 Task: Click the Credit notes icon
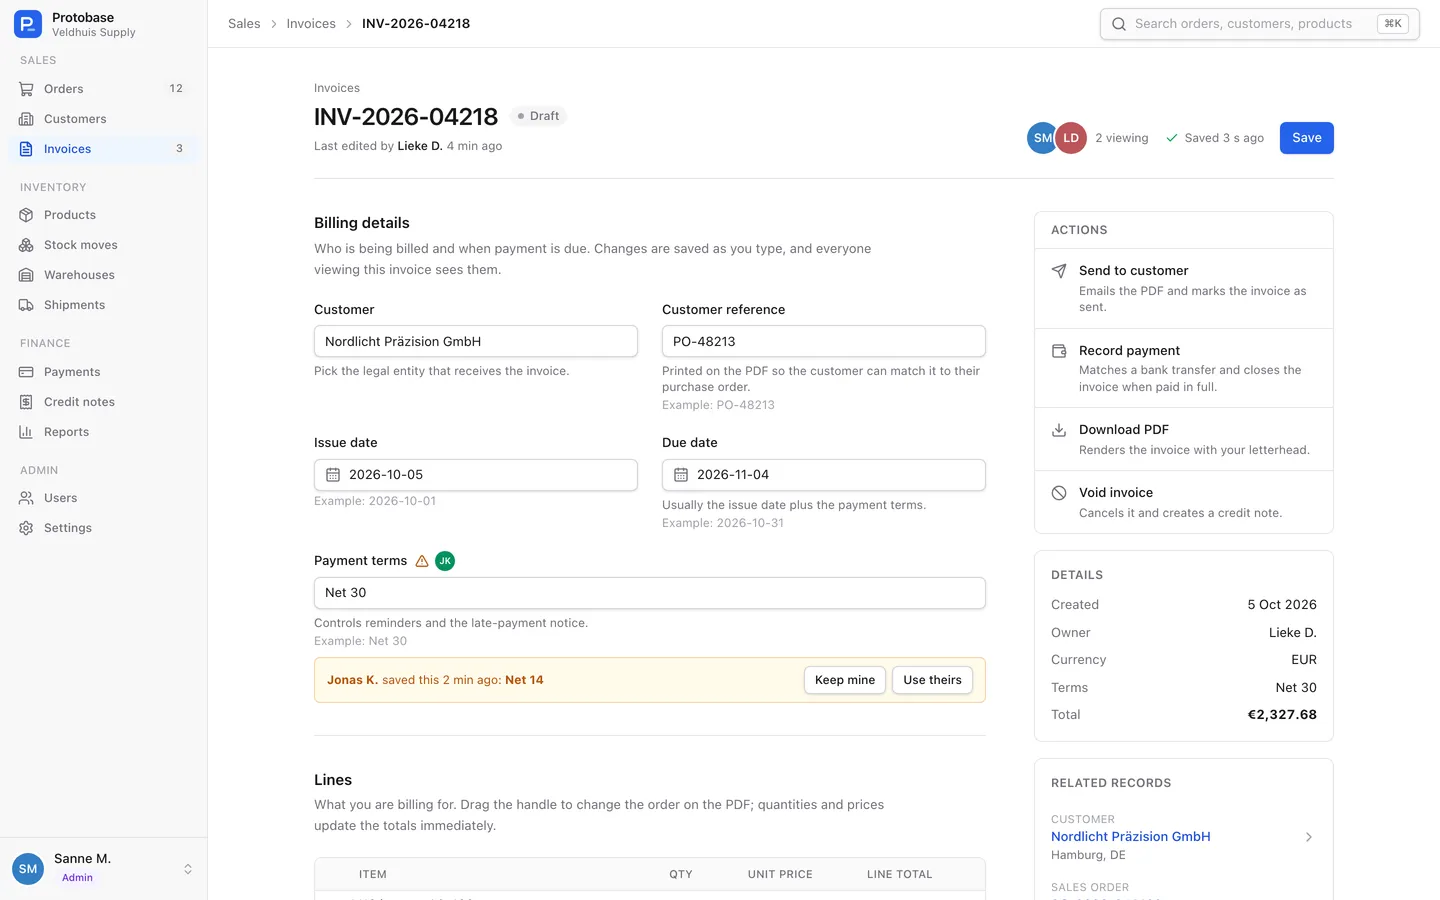click(26, 402)
